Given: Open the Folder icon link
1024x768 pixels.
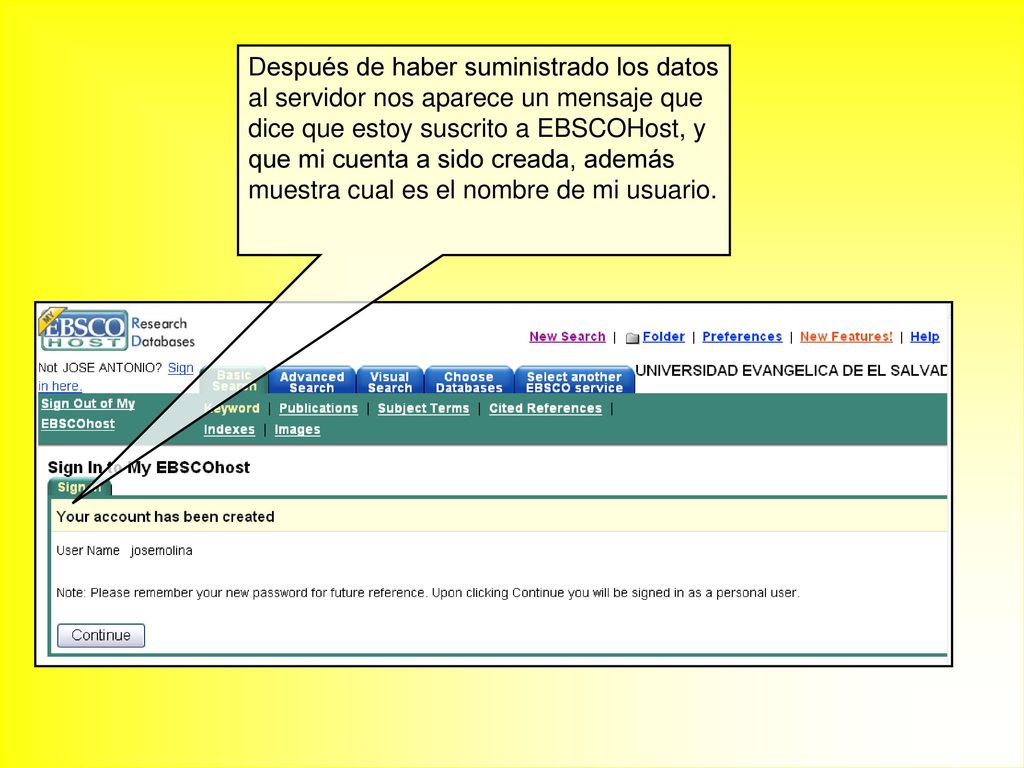Looking at the screenshot, I should coord(632,338).
